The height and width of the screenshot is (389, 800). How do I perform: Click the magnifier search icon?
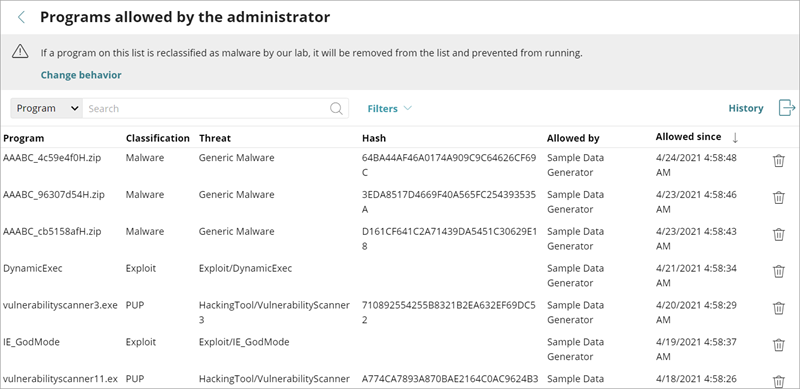(x=336, y=108)
